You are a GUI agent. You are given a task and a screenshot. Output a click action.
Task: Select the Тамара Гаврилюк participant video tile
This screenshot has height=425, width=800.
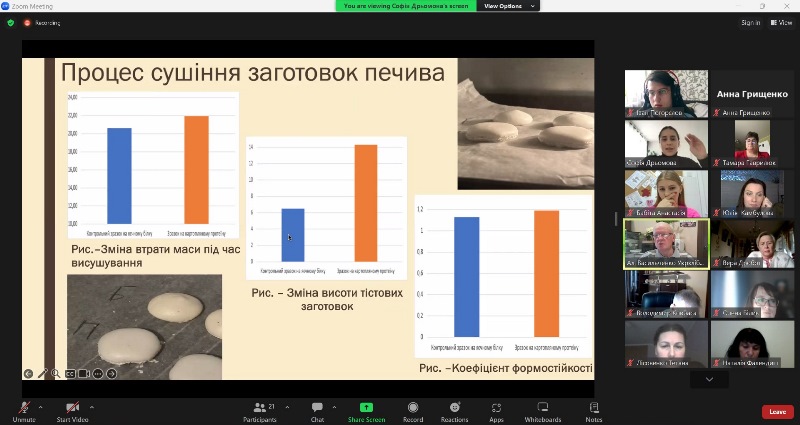[752, 144]
